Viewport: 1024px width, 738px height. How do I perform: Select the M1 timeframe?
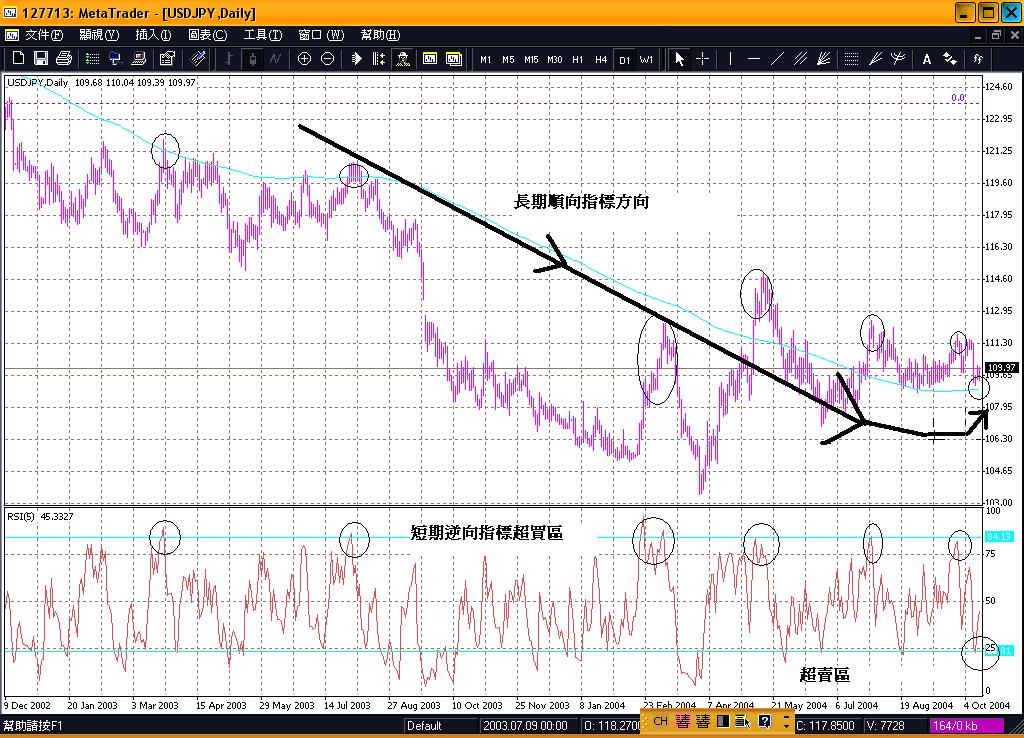coord(485,59)
